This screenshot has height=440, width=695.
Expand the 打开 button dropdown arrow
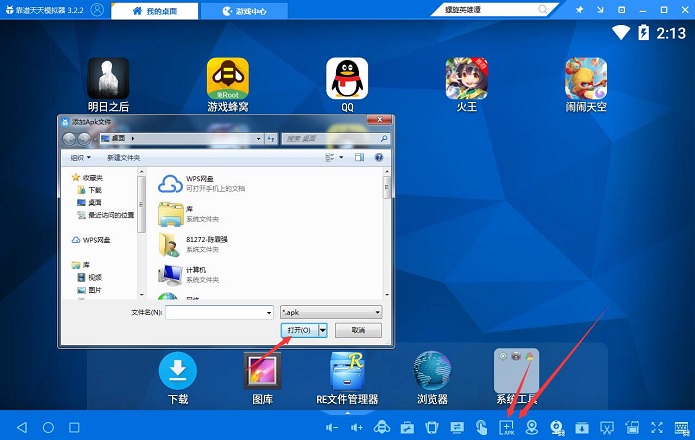pyautogui.click(x=323, y=330)
